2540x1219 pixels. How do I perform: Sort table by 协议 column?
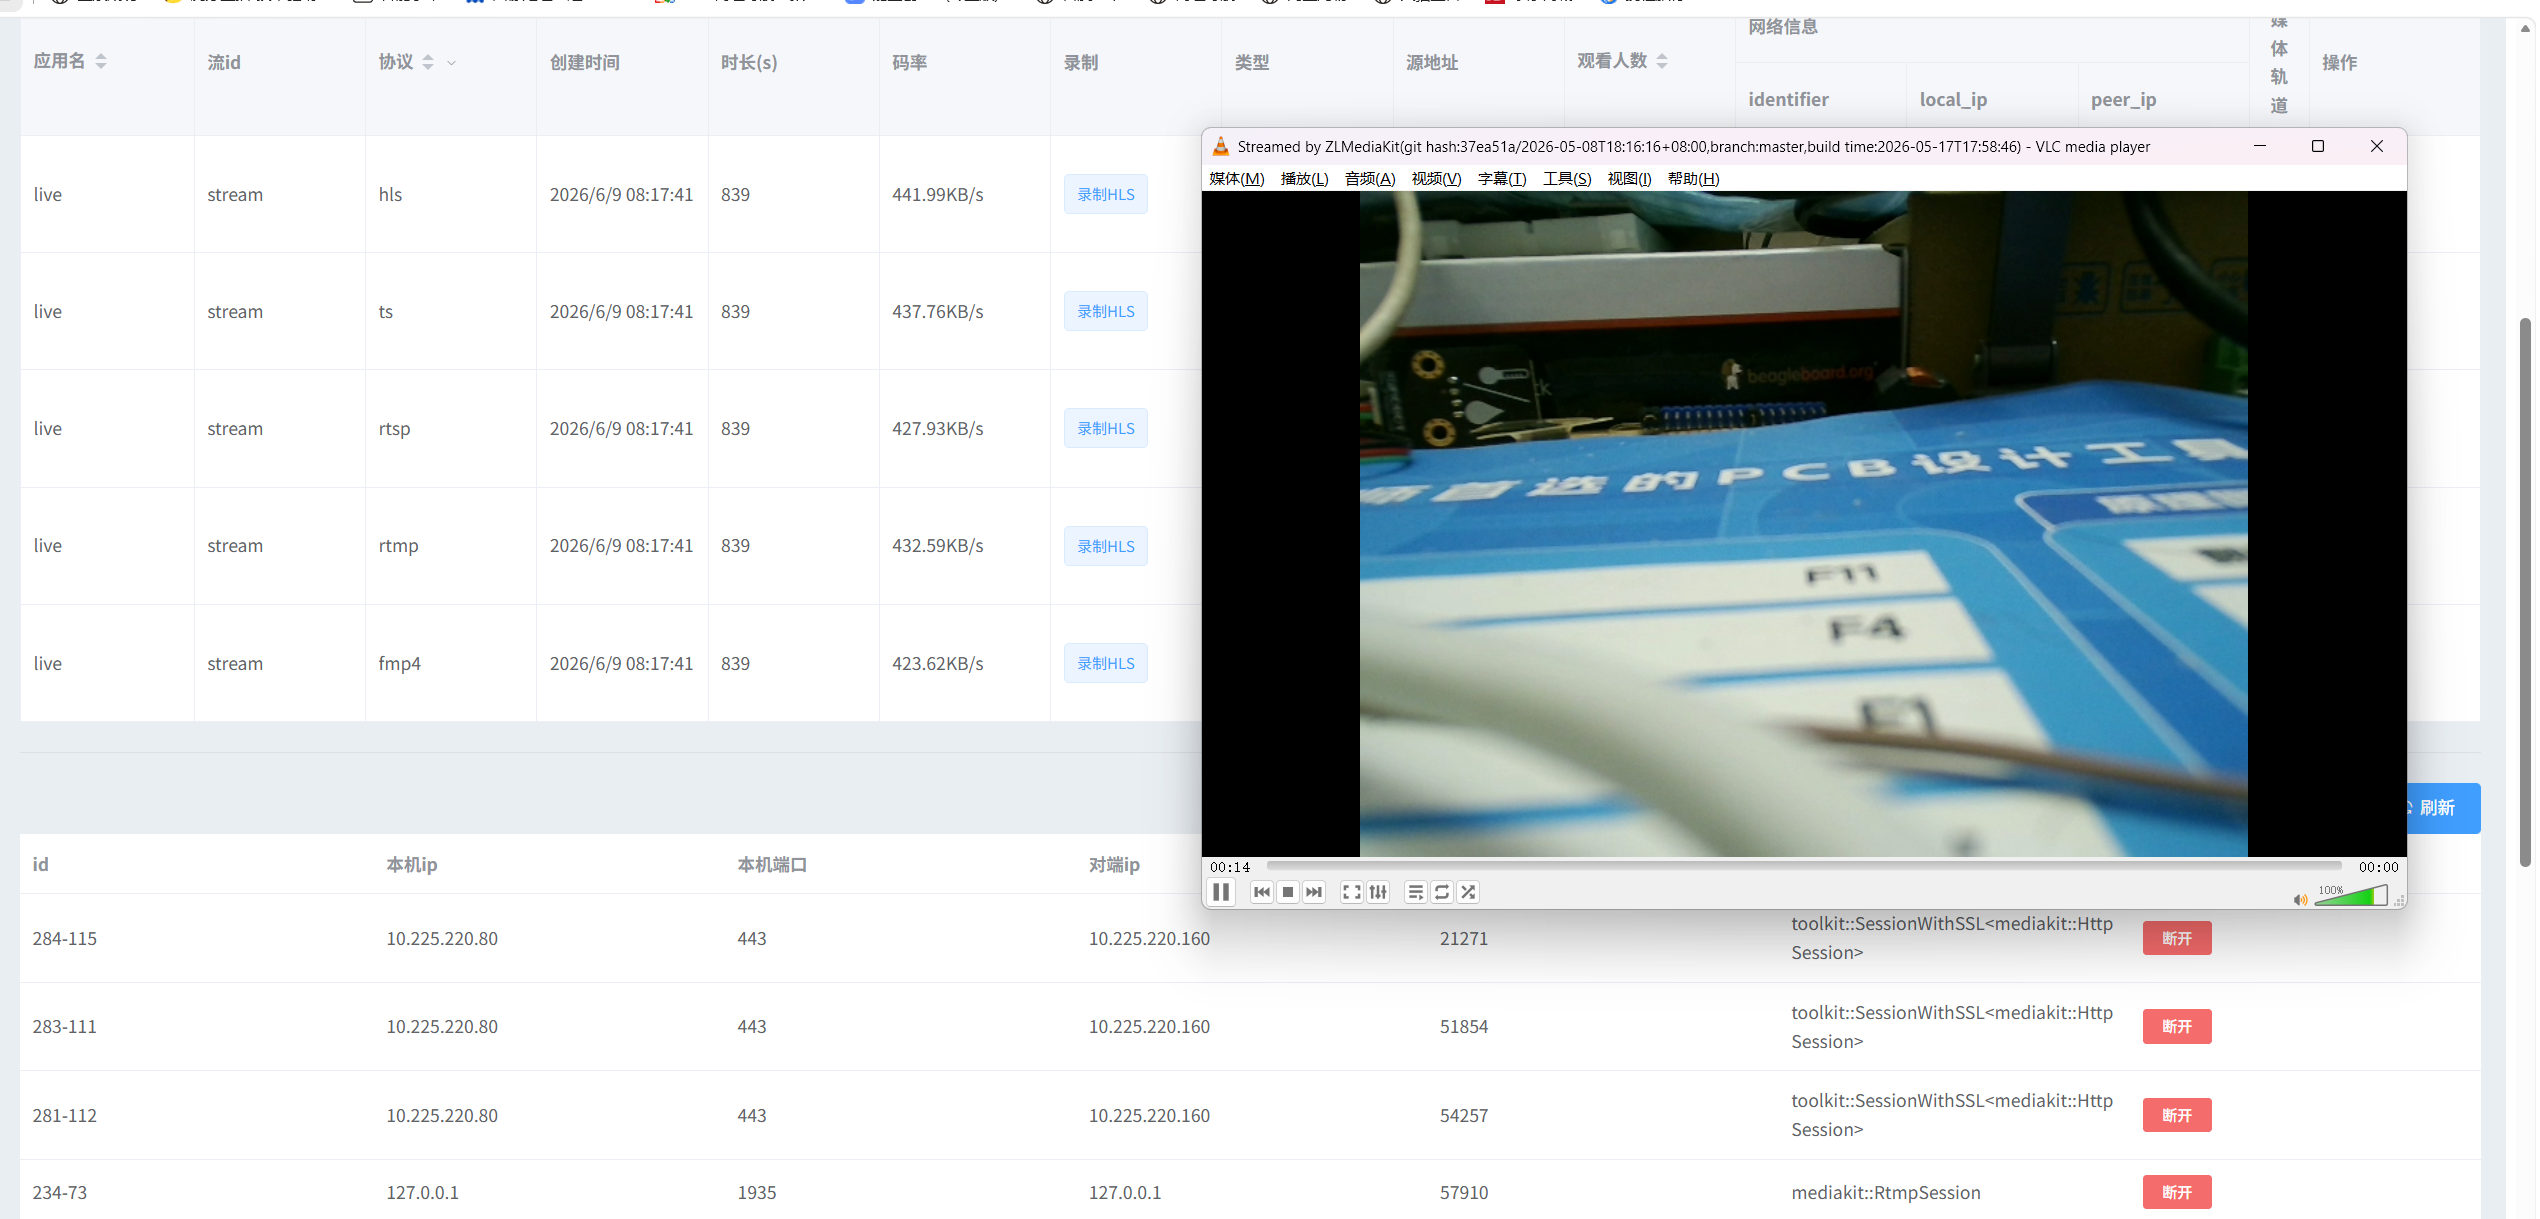(x=428, y=62)
